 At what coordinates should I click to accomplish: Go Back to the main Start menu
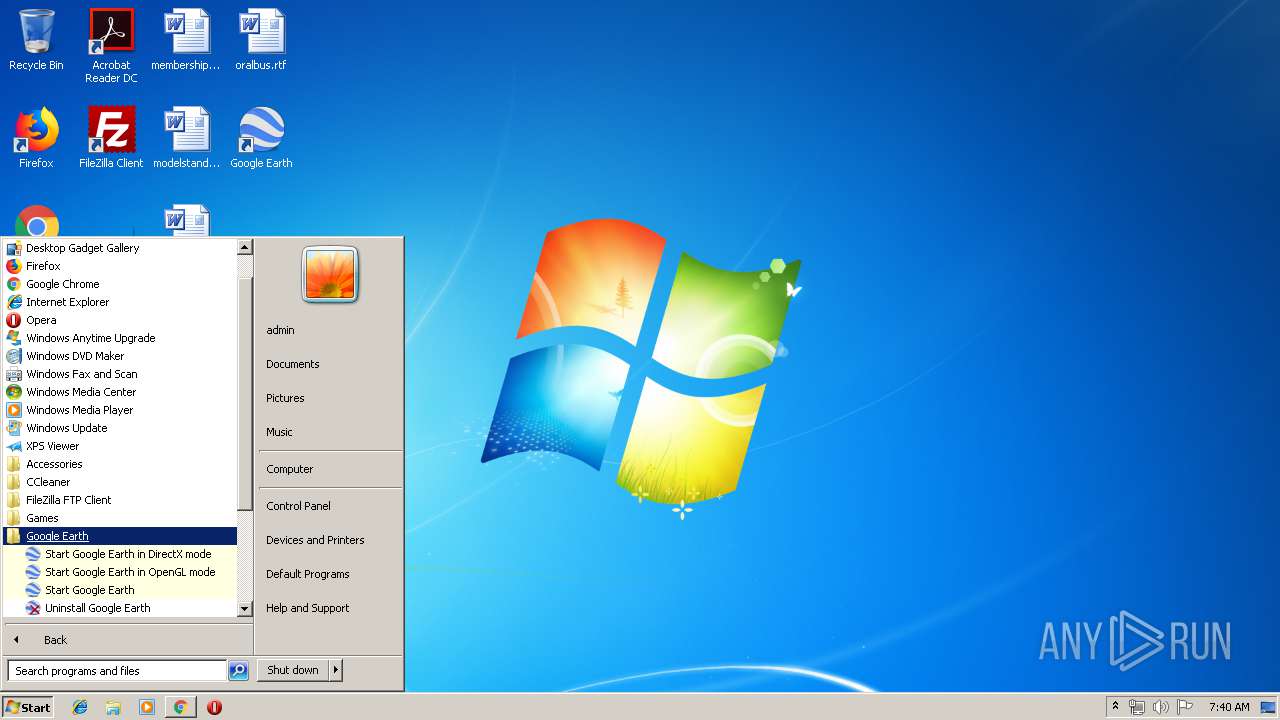[x=128, y=640]
